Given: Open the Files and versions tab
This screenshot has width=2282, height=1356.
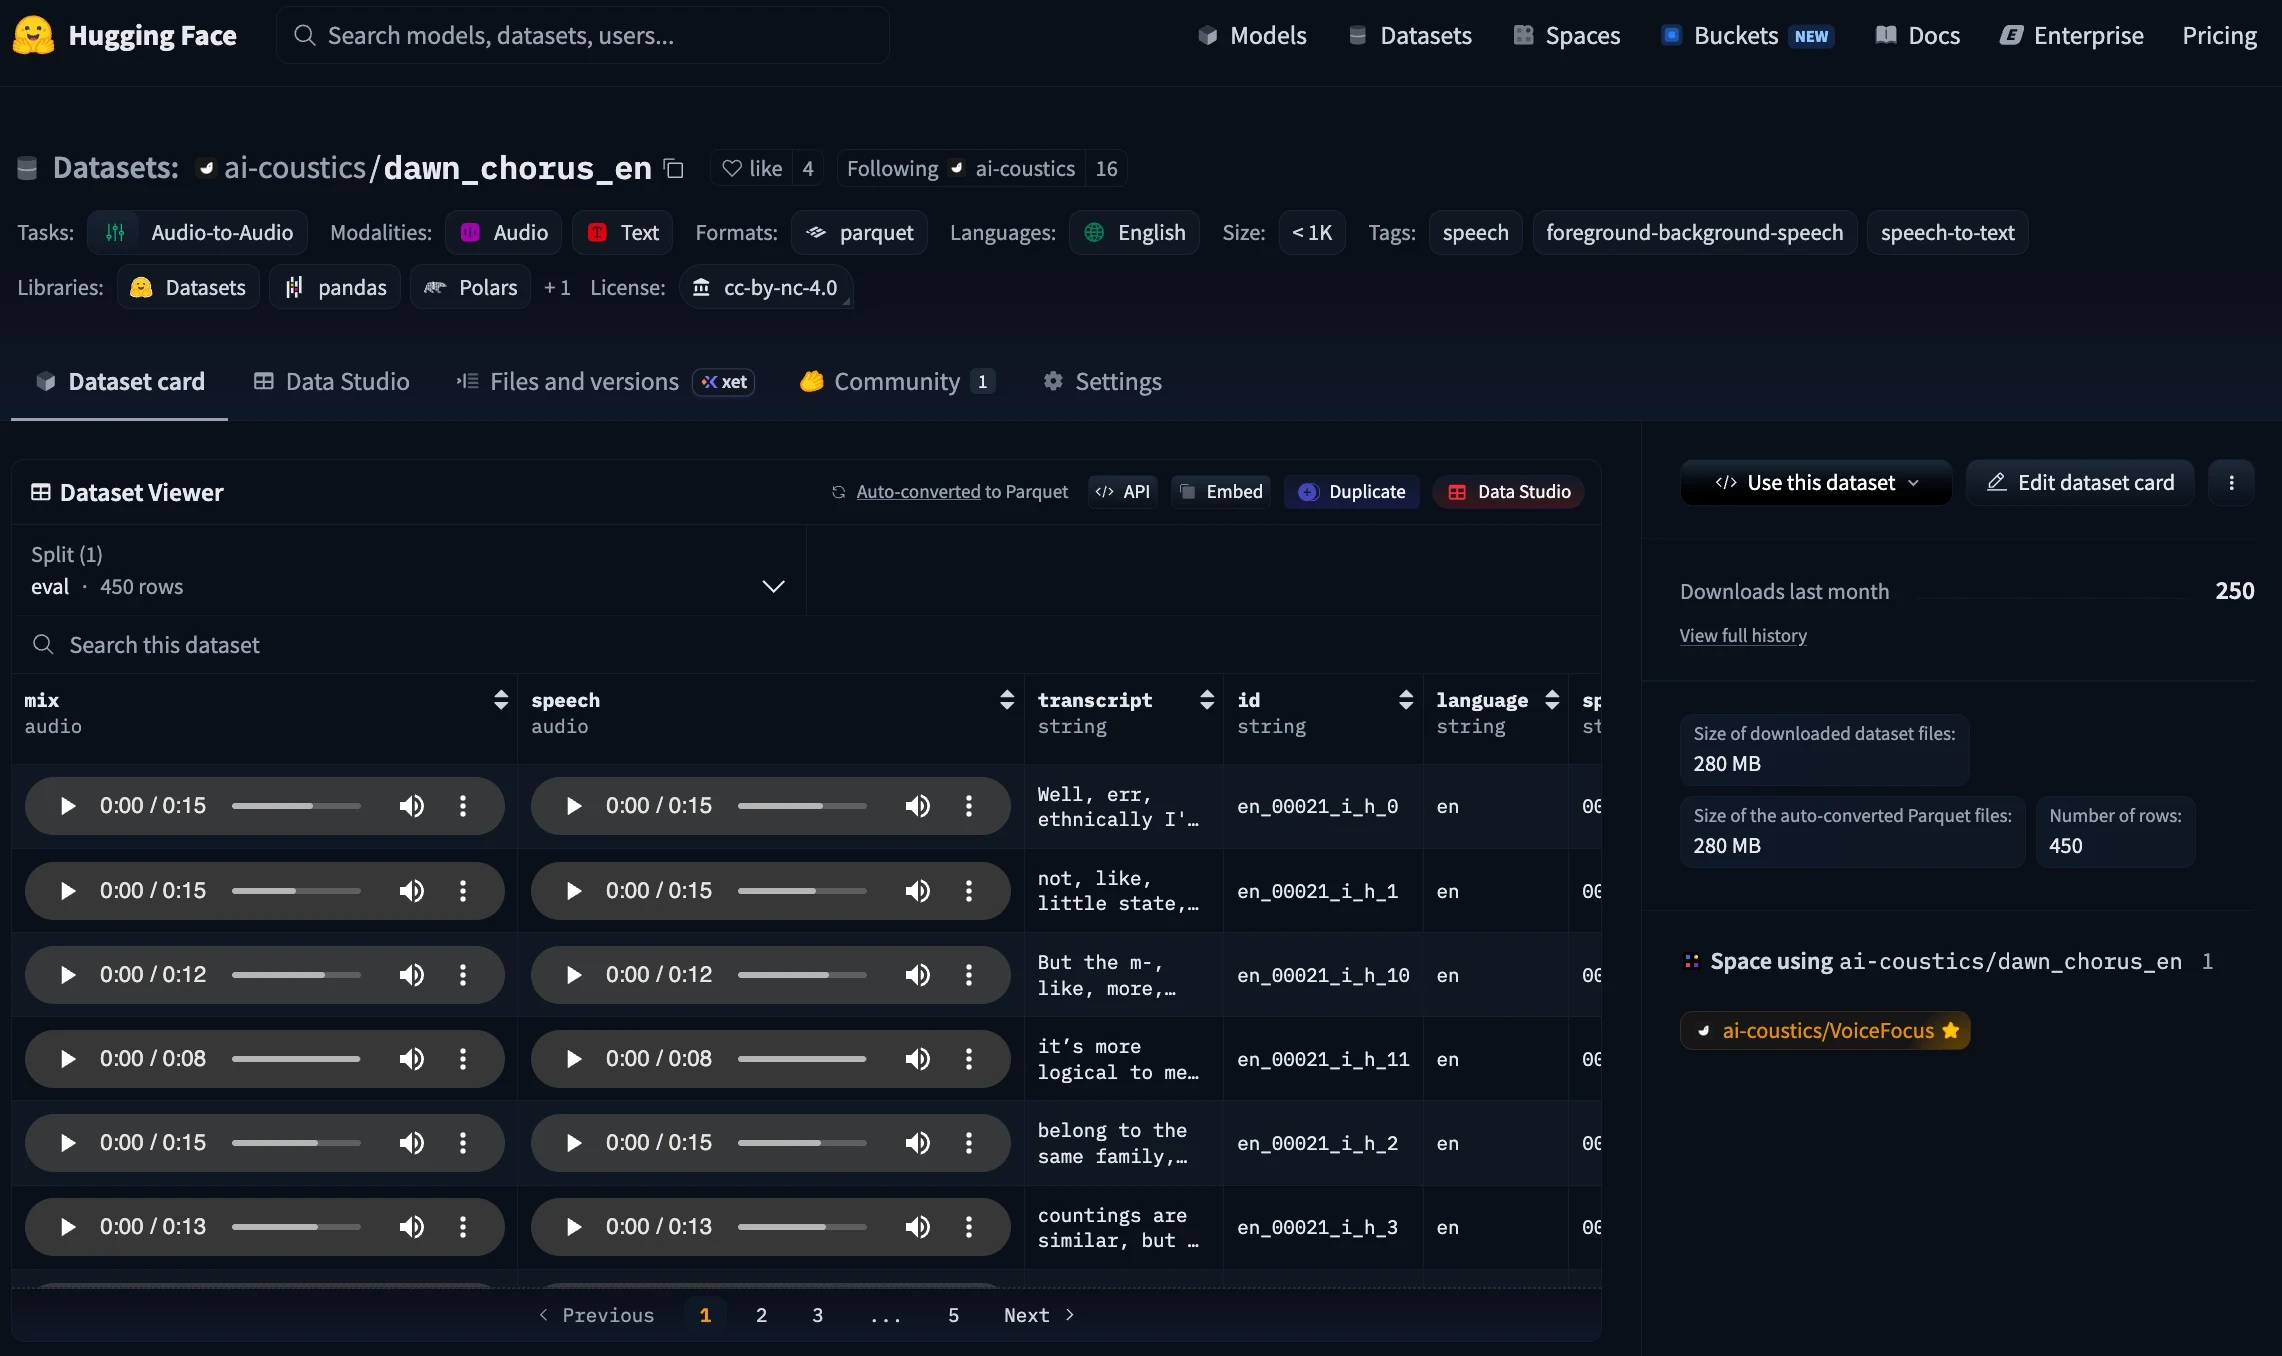Looking at the screenshot, I should (583, 381).
